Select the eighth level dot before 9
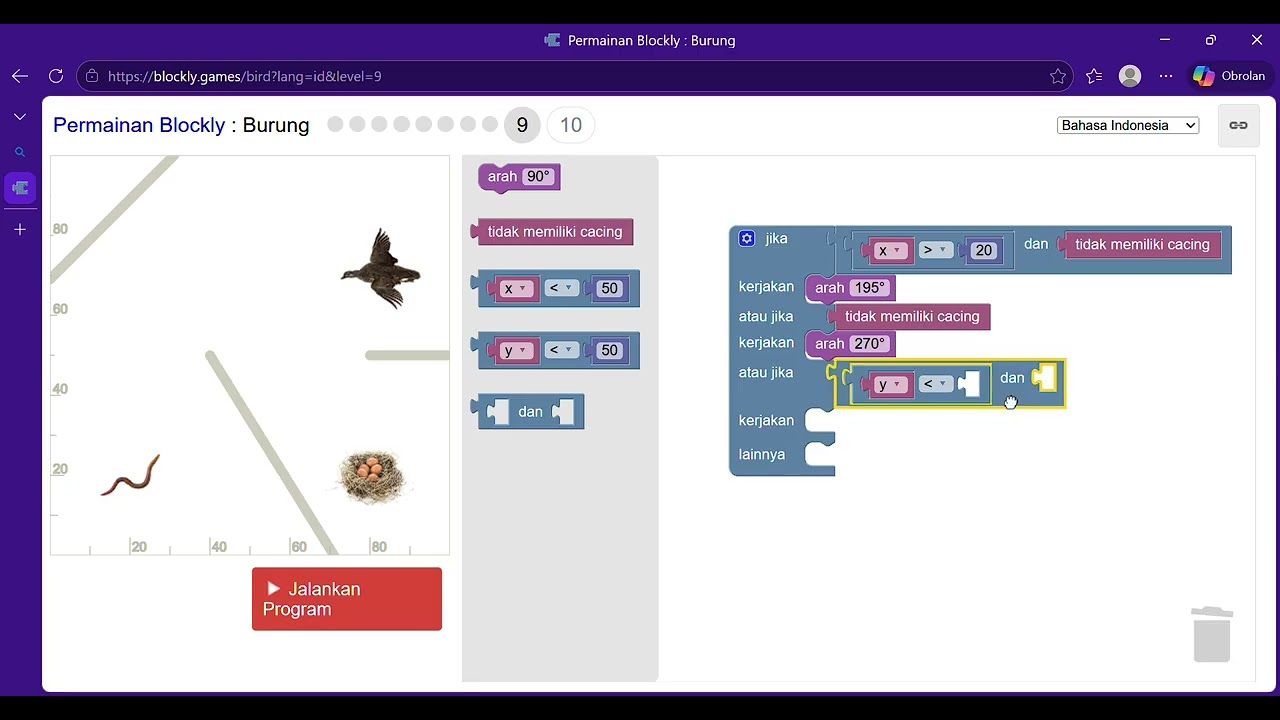1280x720 pixels. [x=490, y=124]
